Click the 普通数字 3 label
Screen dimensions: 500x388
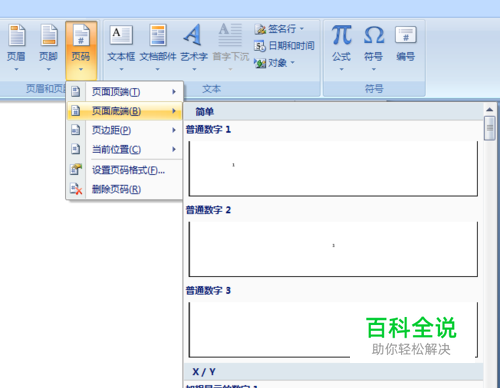click(208, 291)
